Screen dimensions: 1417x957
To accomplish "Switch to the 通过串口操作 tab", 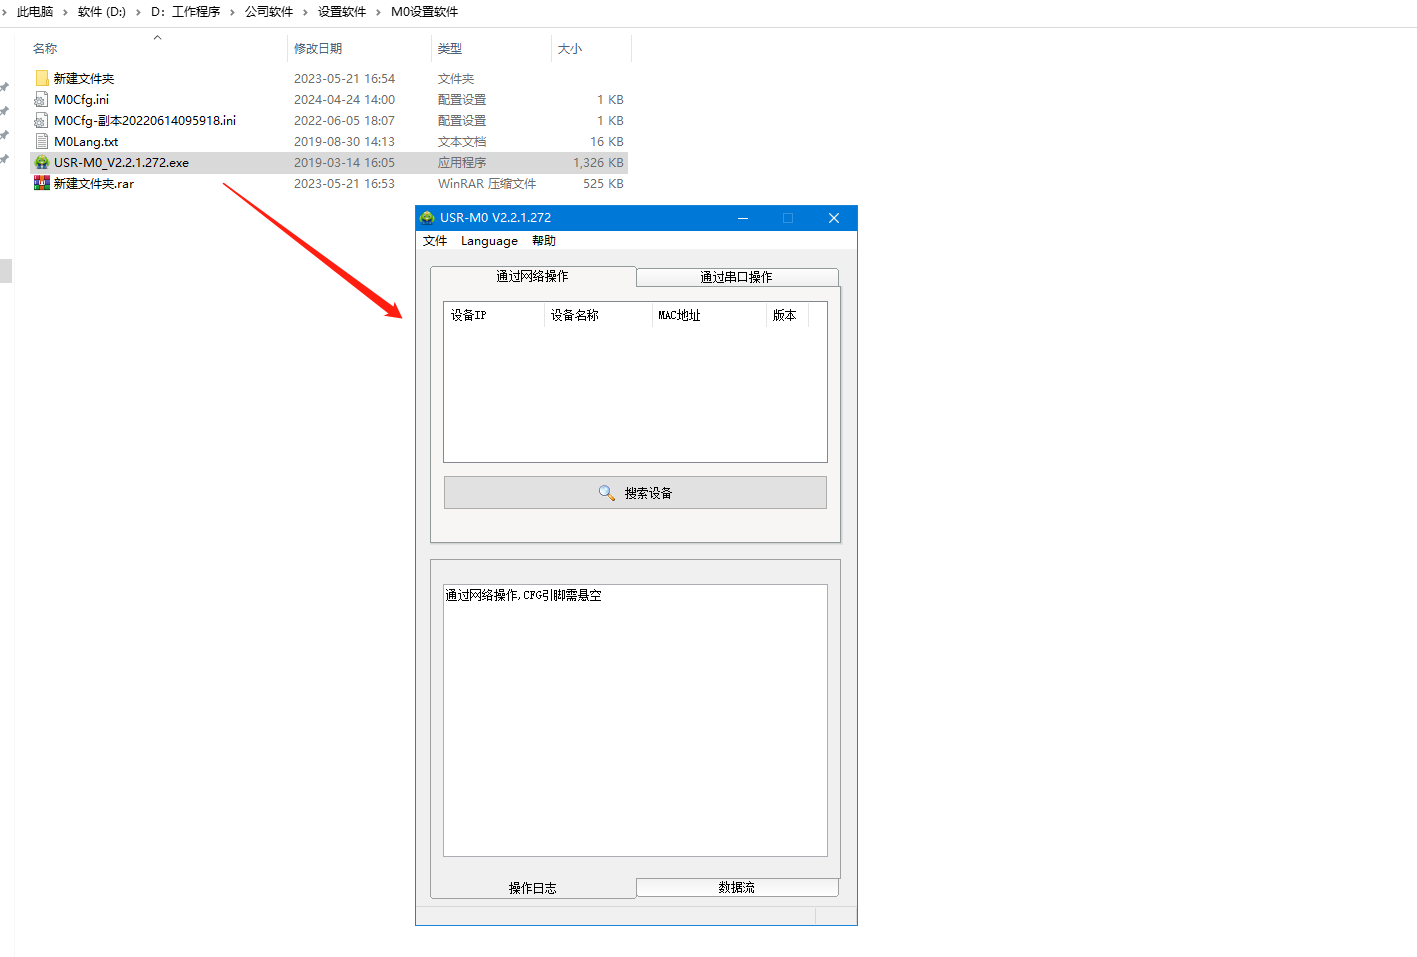I will [x=737, y=277].
